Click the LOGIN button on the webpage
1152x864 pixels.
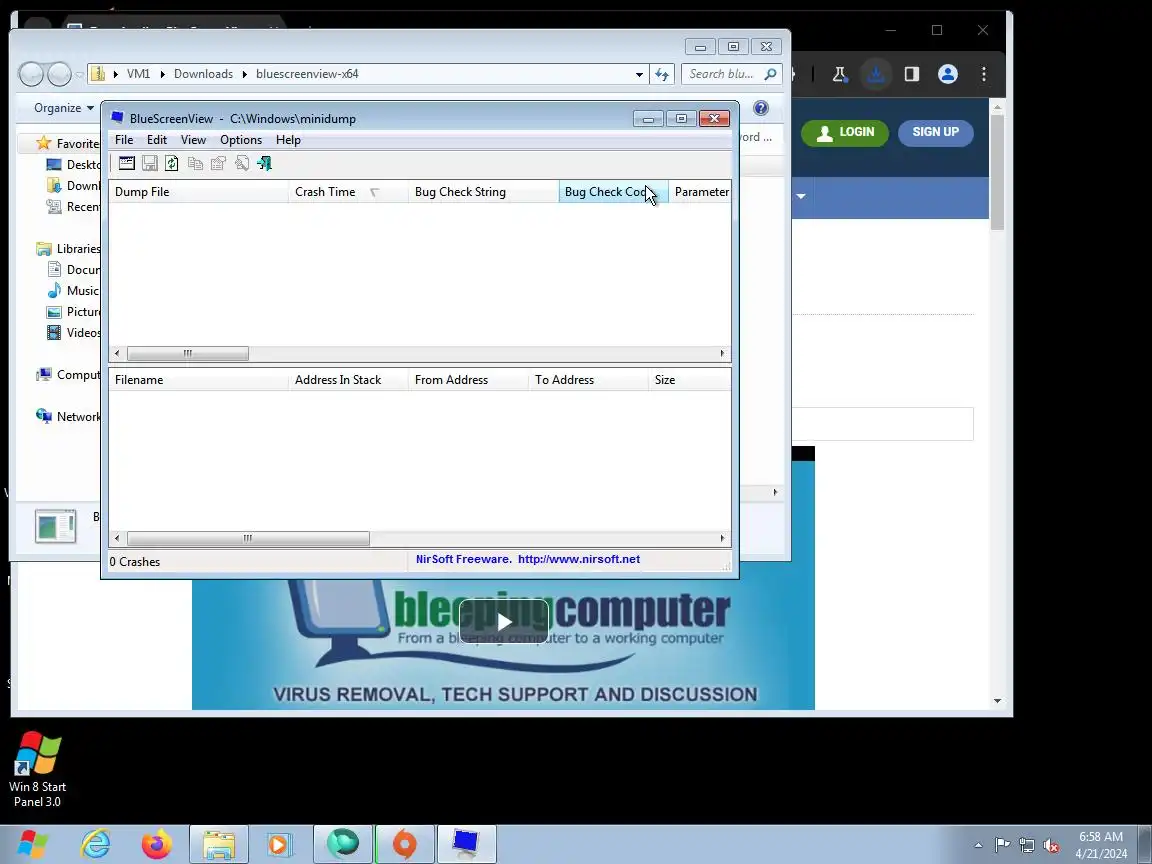(844, 132)
